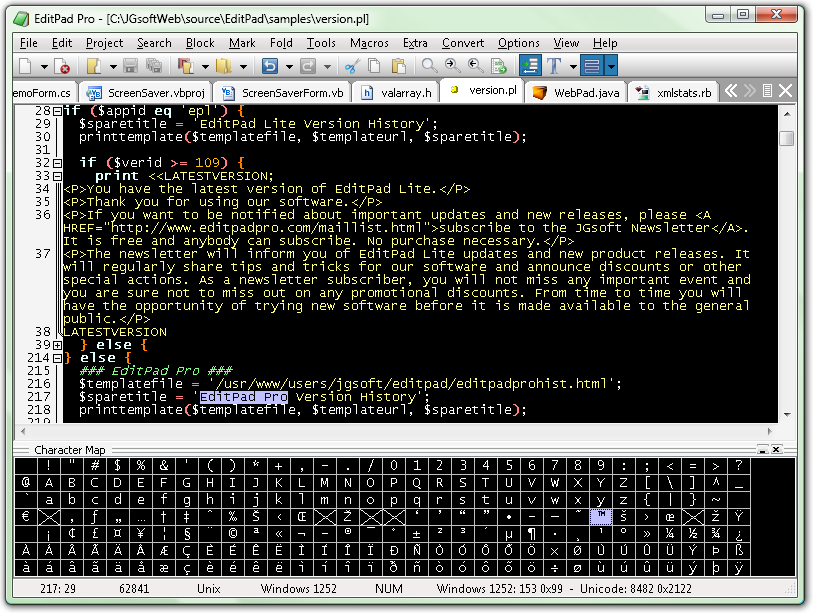Switch to the ScreenSaverForm.vb tab
This screenshot has height=613, width=813.
282,93
